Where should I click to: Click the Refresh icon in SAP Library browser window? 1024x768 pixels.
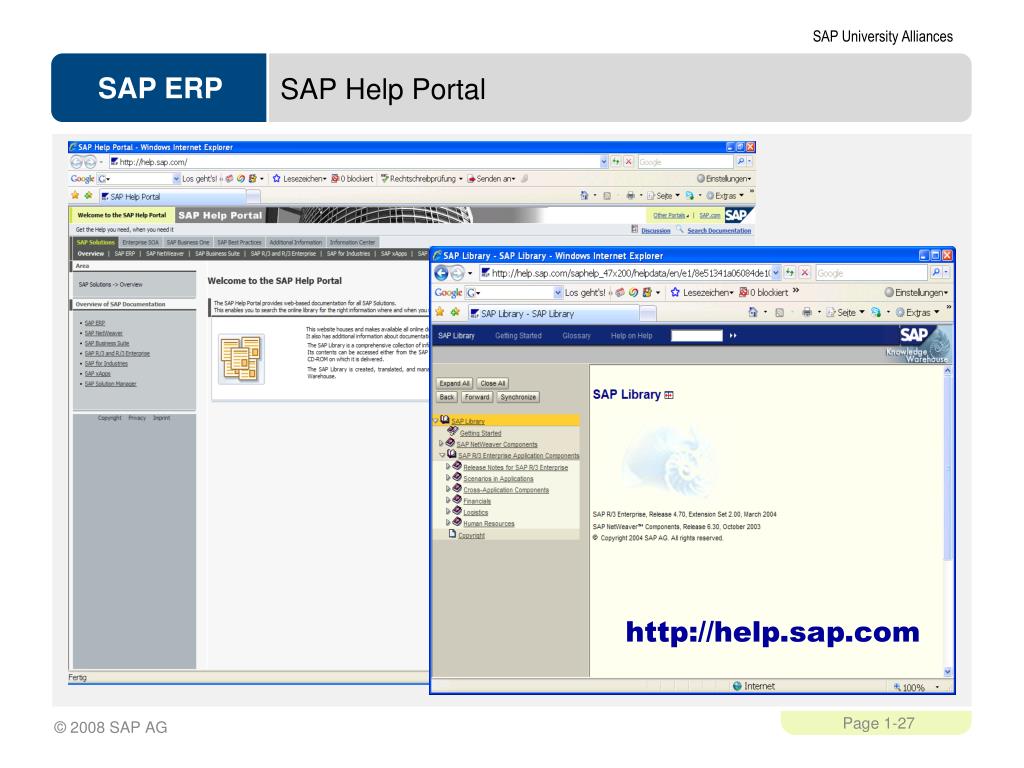click(790, 273)
